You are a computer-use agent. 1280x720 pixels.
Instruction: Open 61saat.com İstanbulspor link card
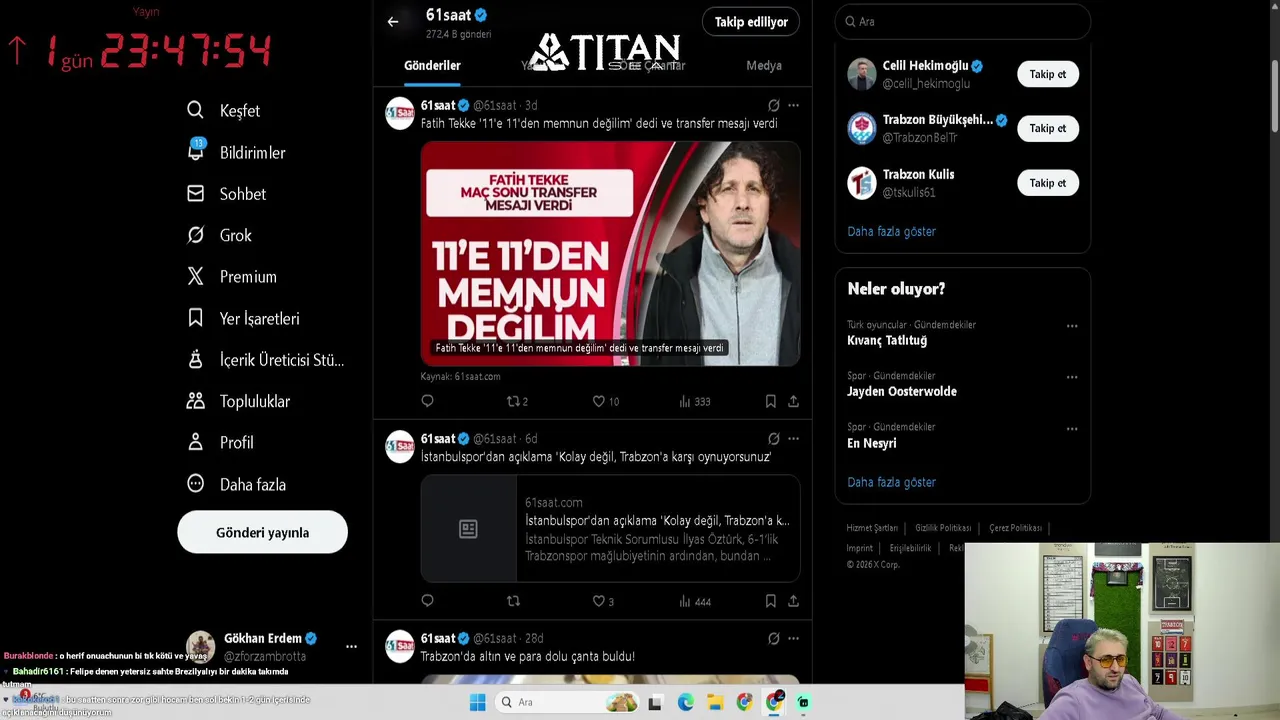pyautogui.click(x=610, y=529)
